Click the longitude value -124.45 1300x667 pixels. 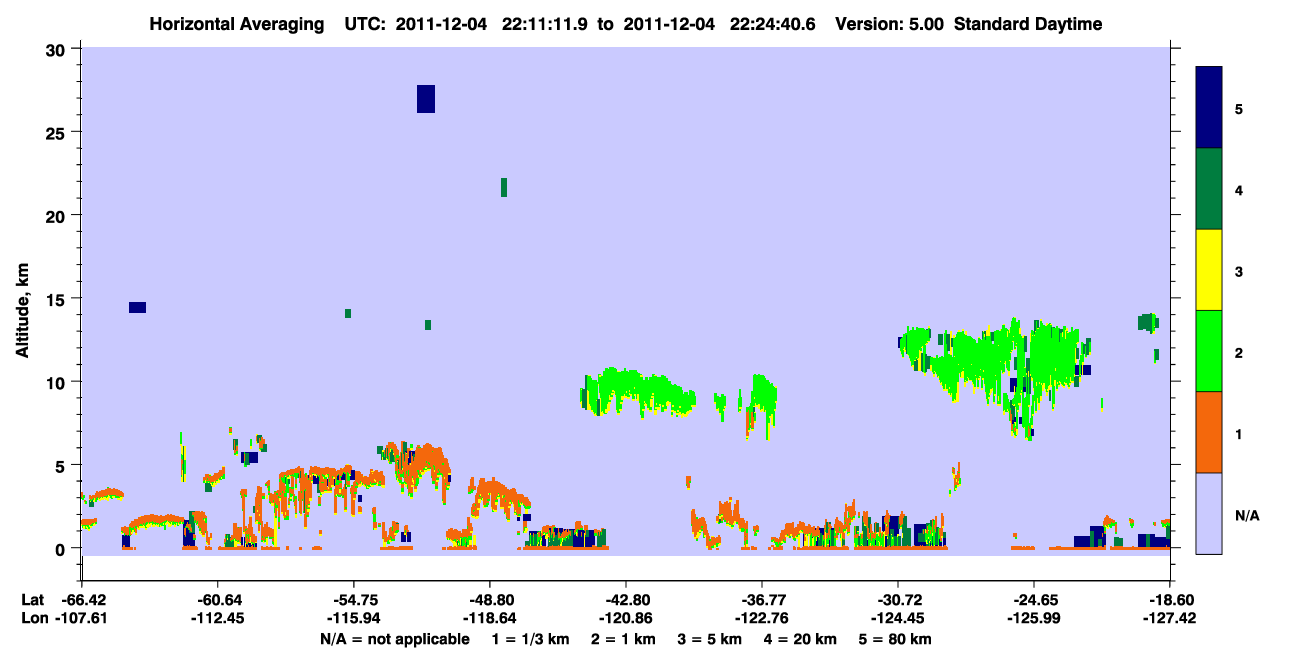tap(897, 618)
